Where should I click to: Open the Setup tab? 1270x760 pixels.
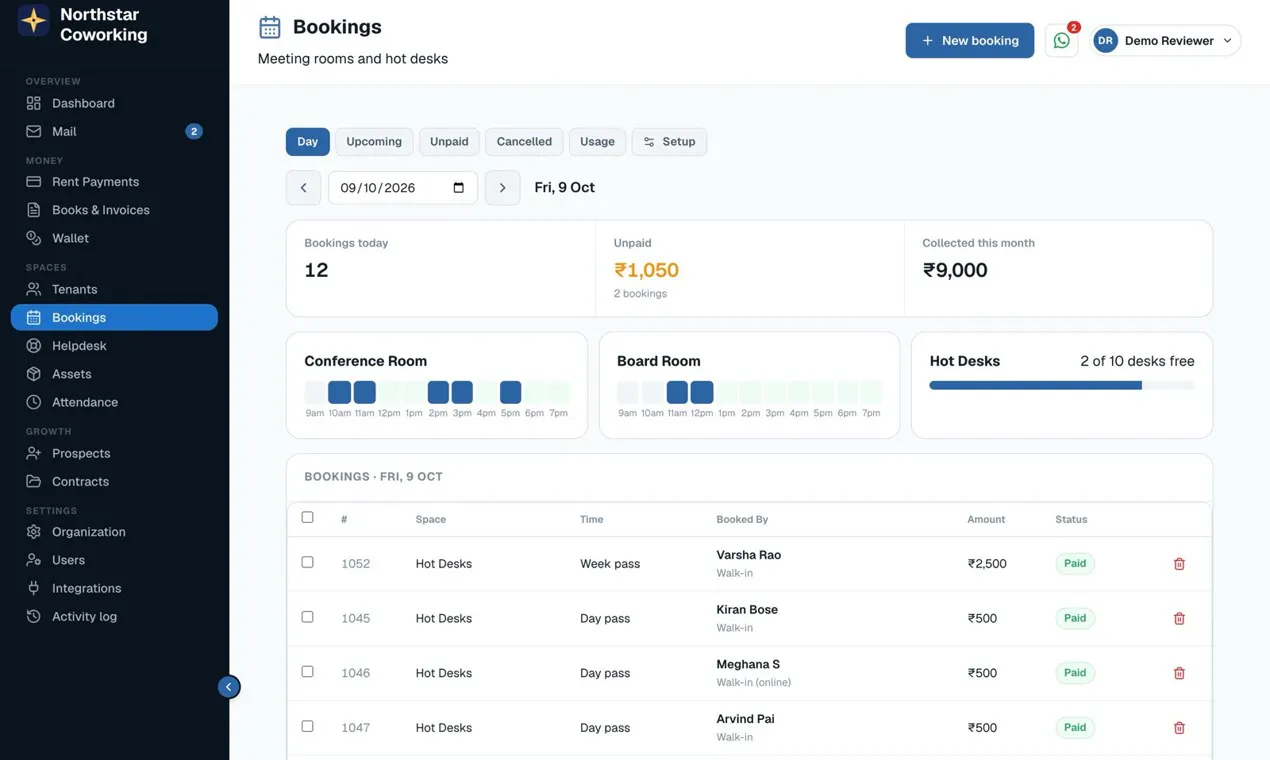pos(669,142)
